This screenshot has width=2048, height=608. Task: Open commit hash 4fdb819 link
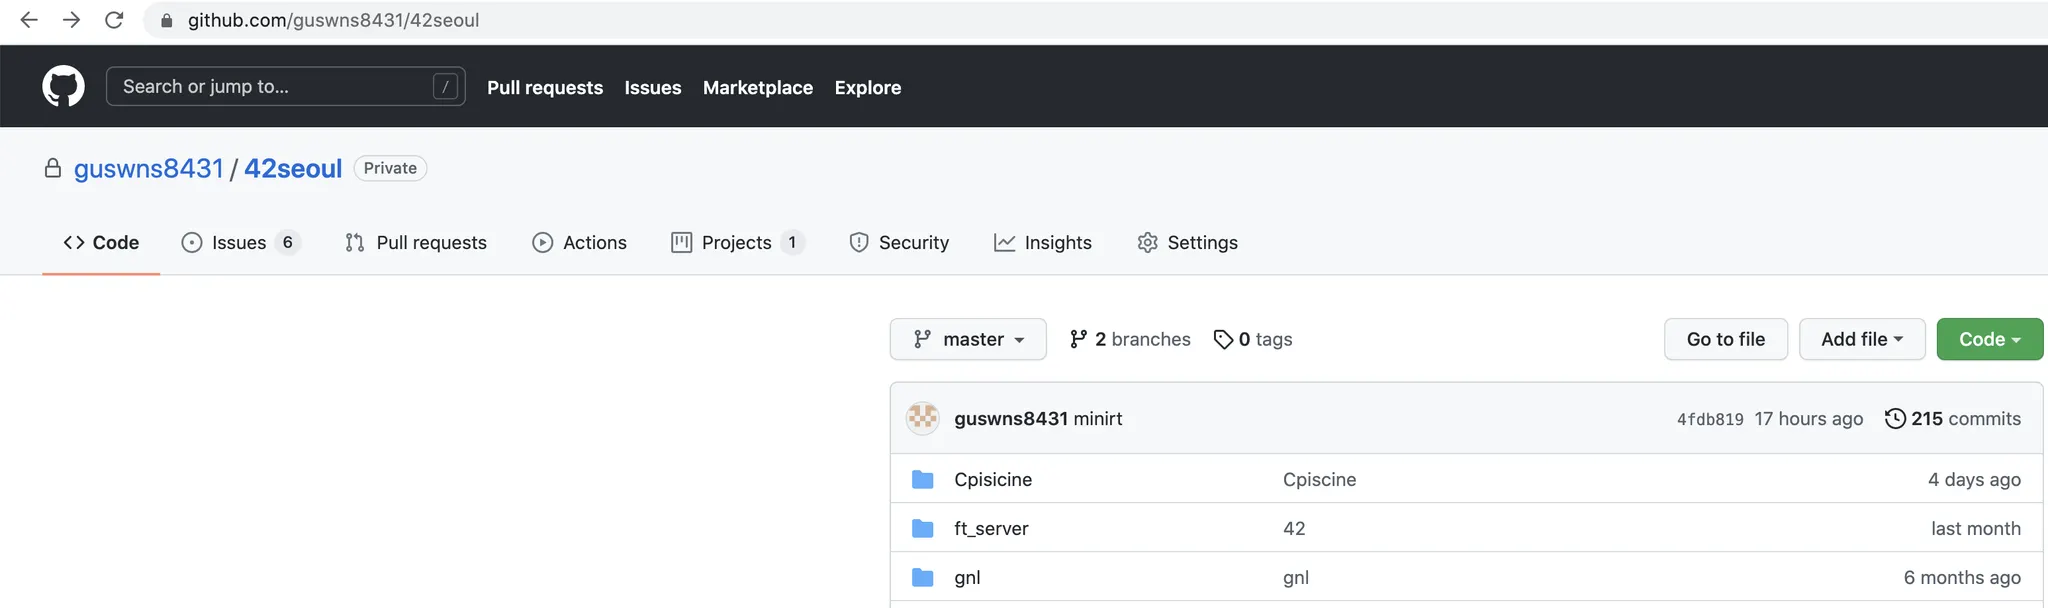[1709, 419]
